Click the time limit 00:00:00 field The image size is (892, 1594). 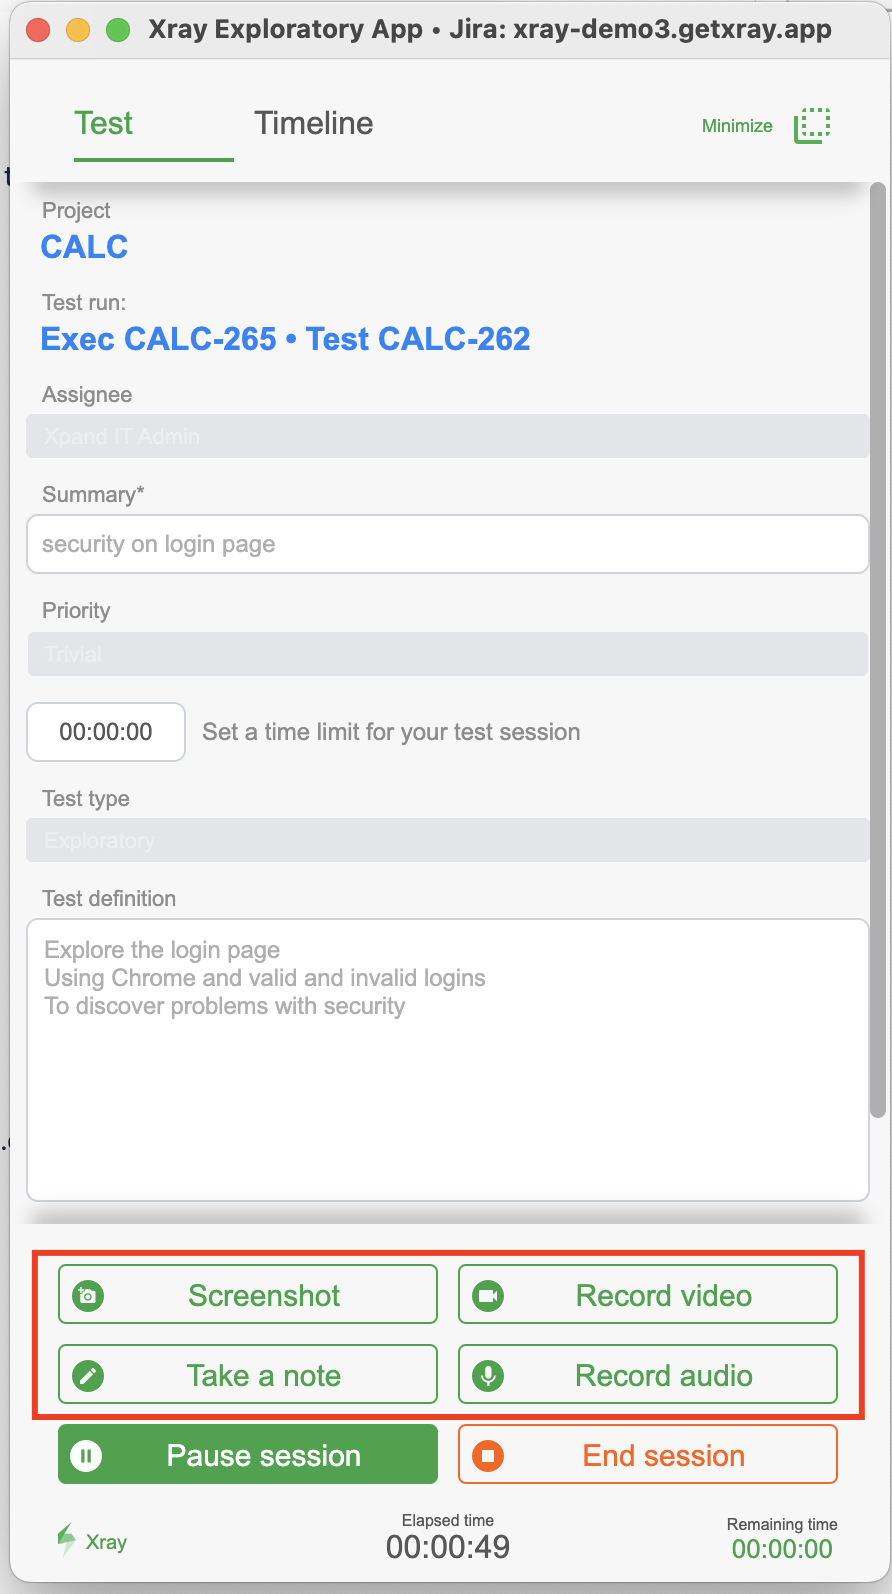(106, 732)
